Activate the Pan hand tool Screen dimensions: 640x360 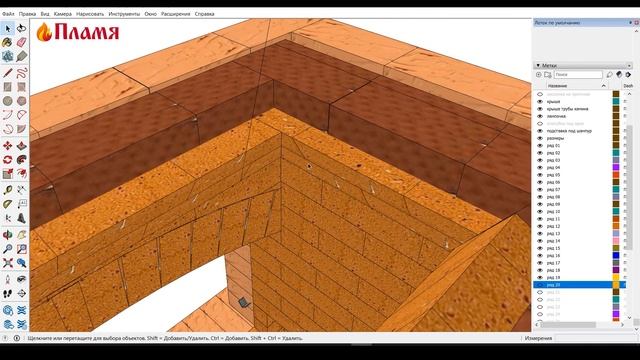pyautogui.click(x=22, y=235)
